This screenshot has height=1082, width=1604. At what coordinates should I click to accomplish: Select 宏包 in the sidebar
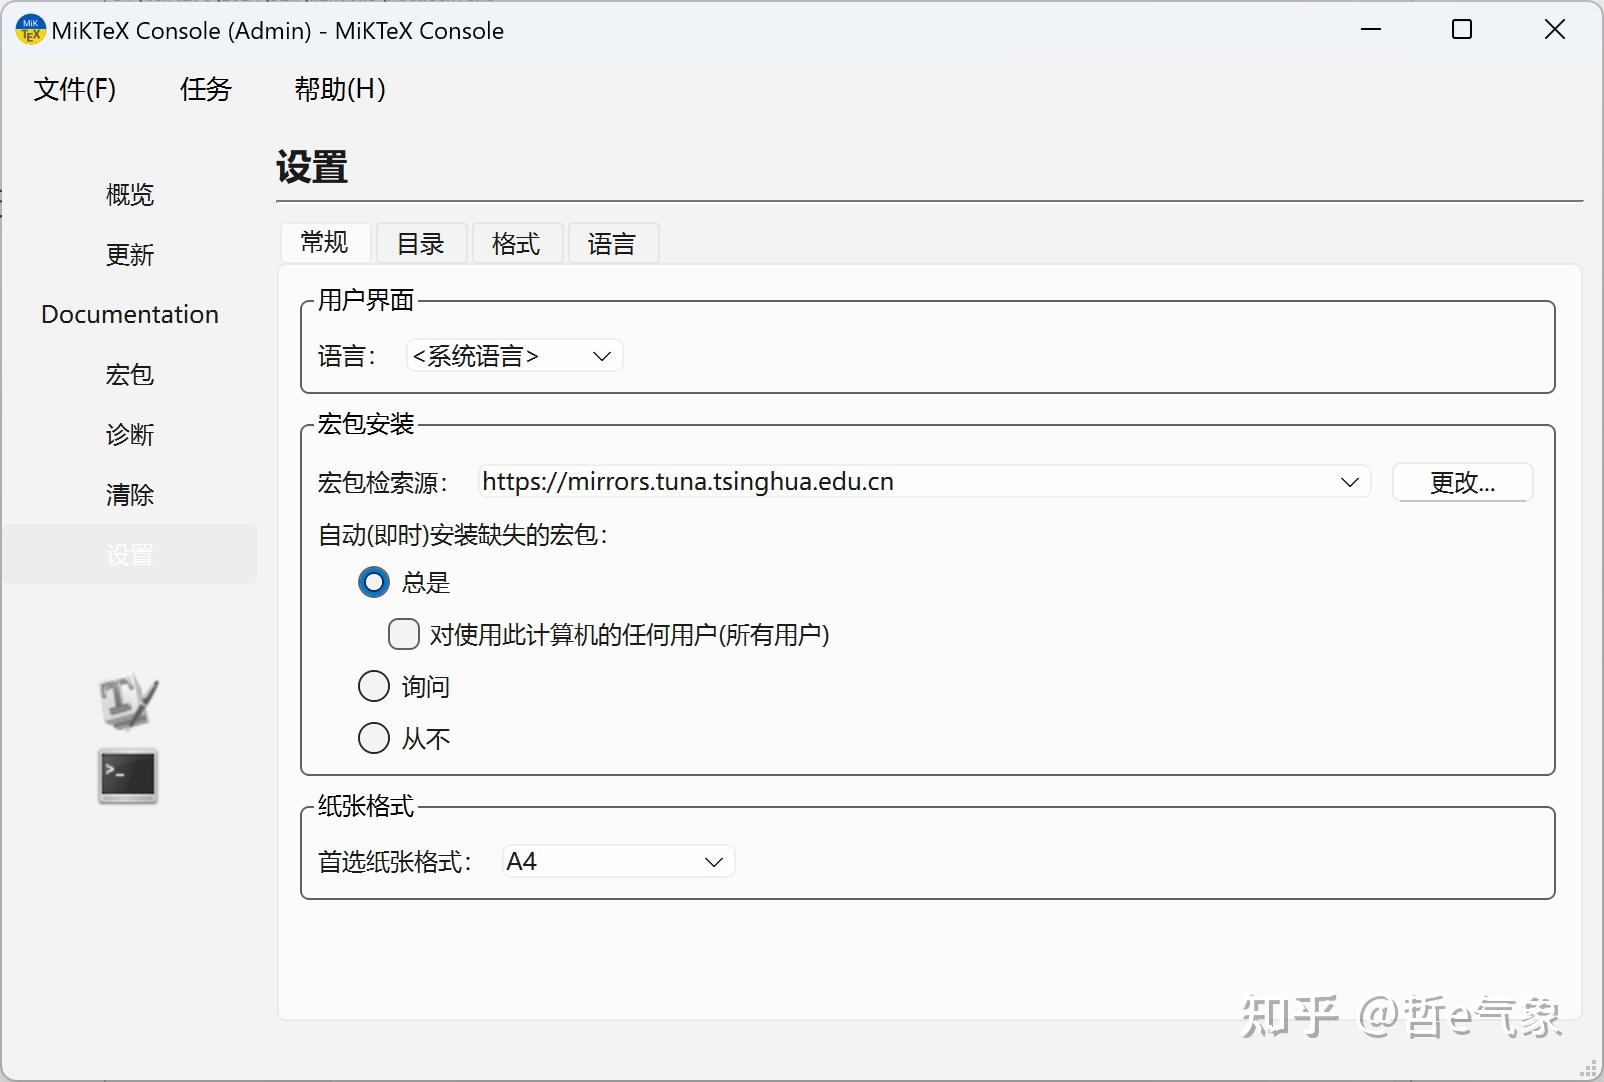129,374
